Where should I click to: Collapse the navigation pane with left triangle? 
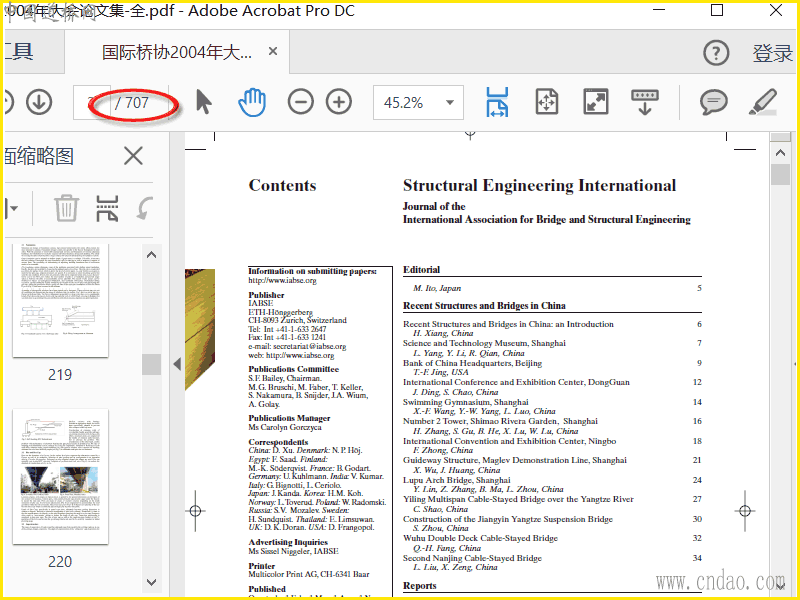pos(177,364)
